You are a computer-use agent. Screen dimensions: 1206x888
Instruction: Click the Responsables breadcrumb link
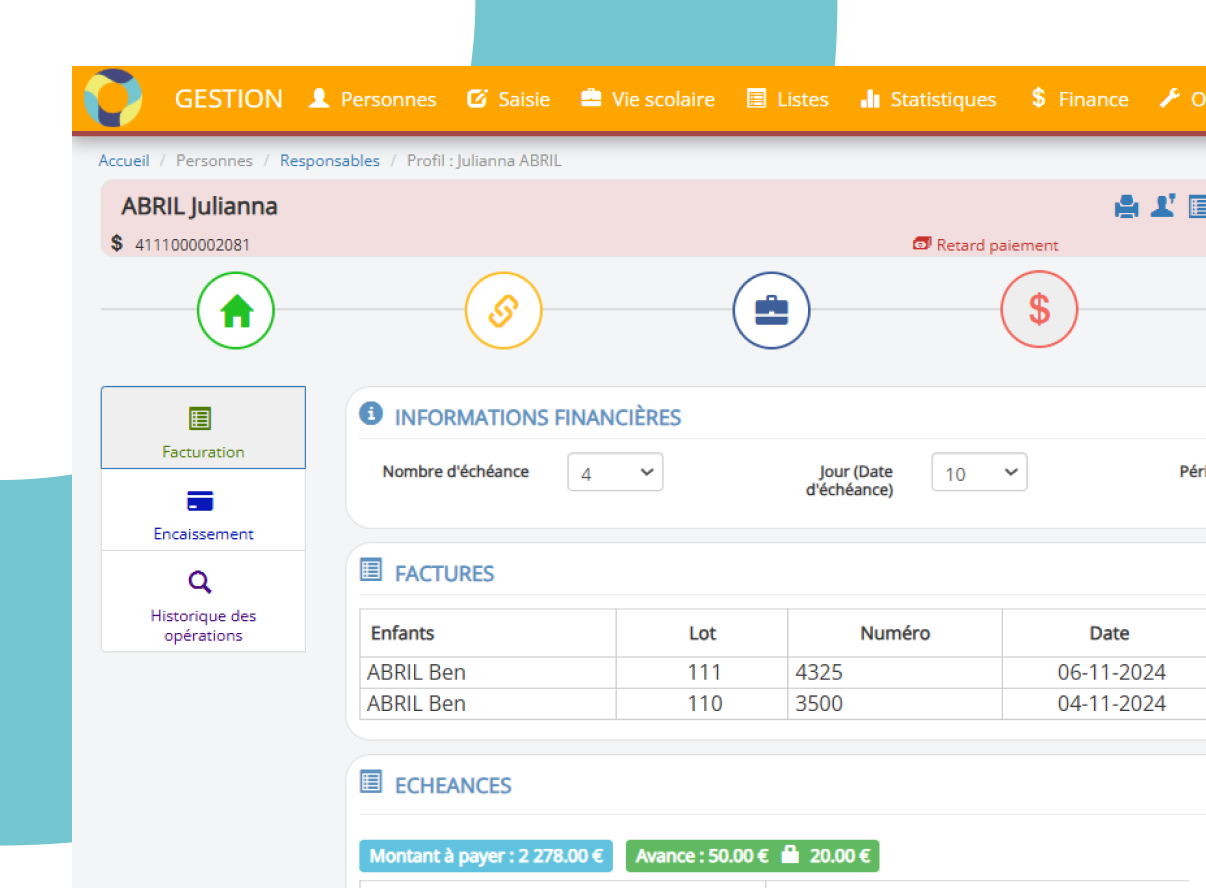pyautogui.click(x=329, y=160)
